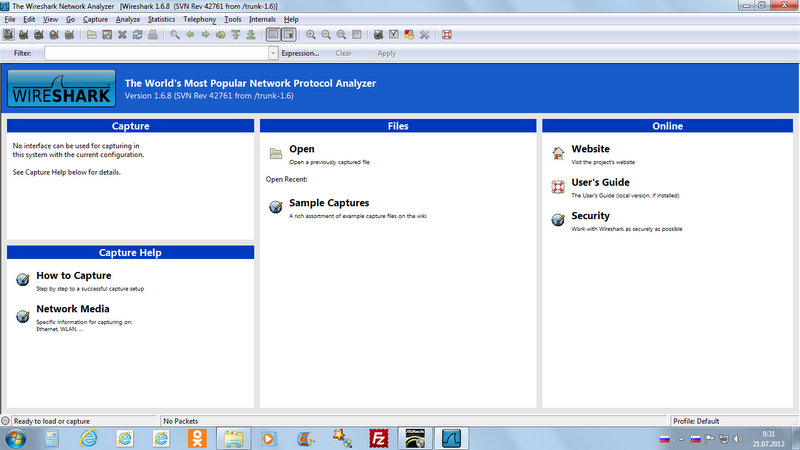Open help via lifebuoy toolbar icon
This screenshot has height=450, width=800.
tap(447, 35)
